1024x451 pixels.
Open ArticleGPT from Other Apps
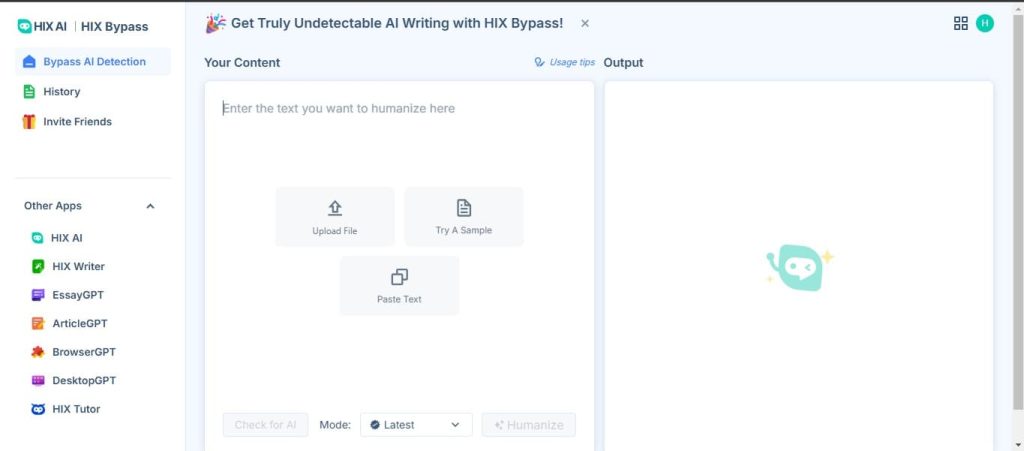[80, 323]
